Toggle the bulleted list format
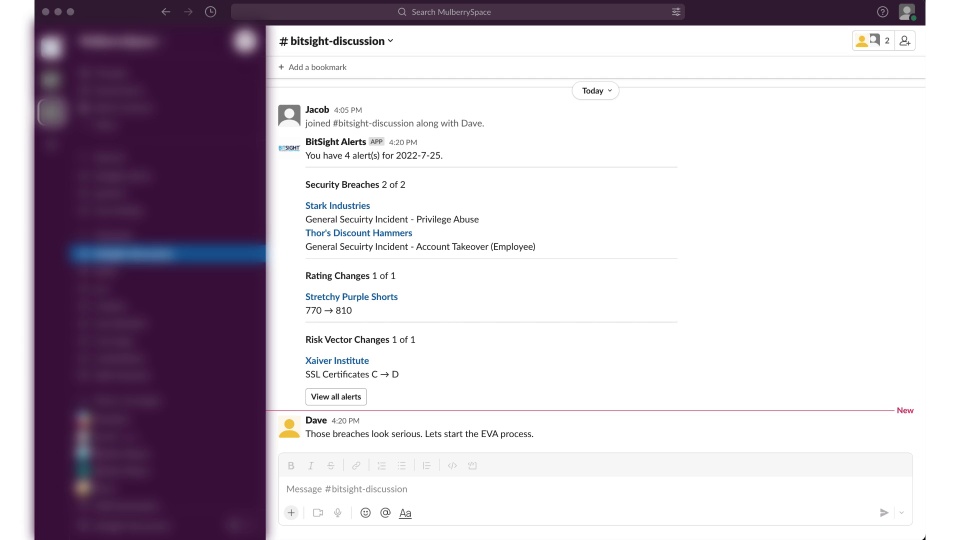Image resolution: width=960 pixels, height=540 pixels. 402,466
